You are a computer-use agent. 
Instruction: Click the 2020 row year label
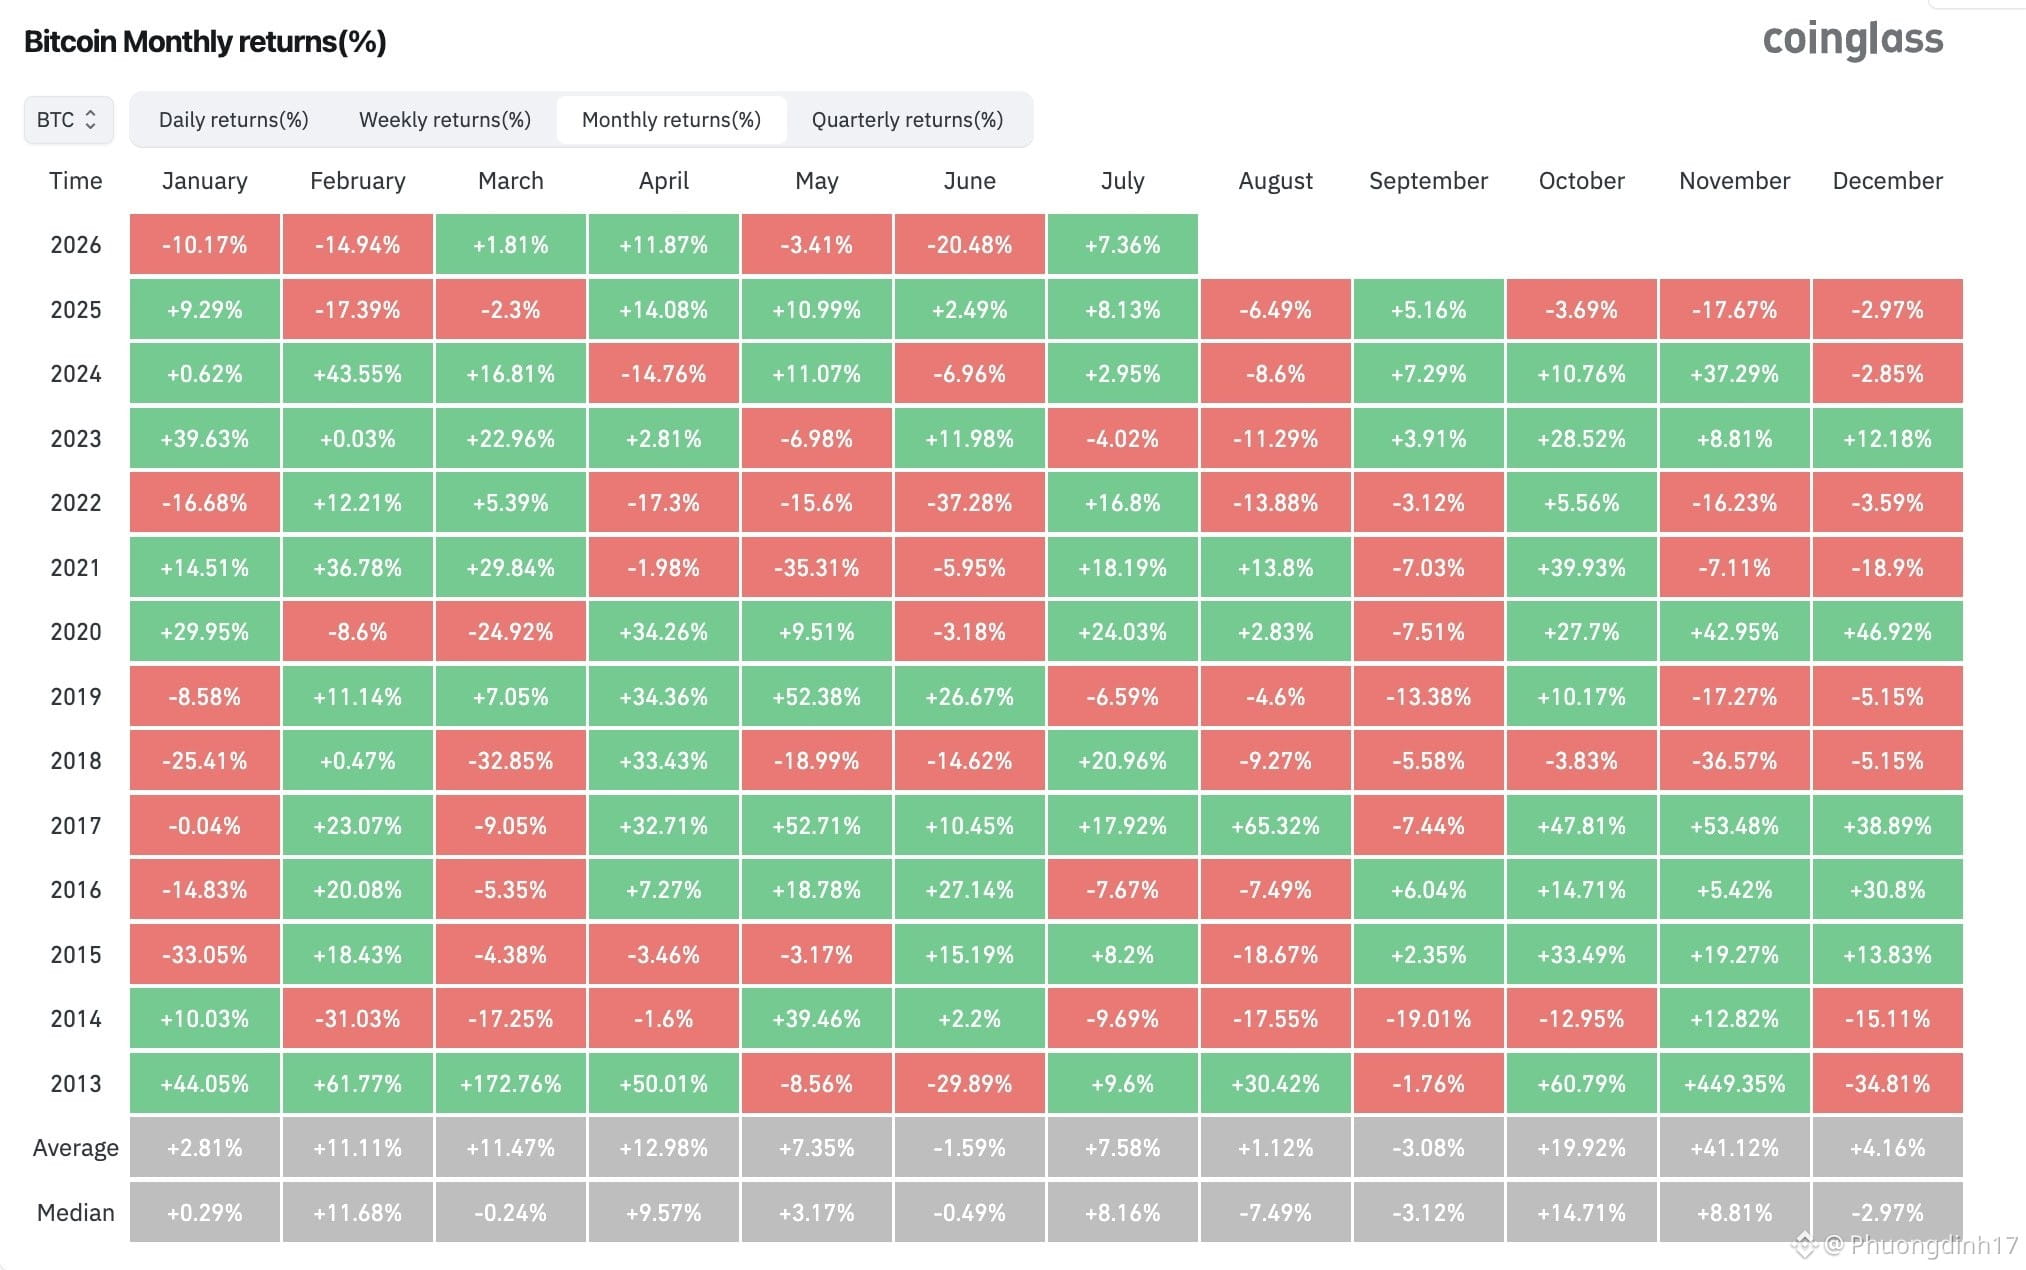coord(76,632)
